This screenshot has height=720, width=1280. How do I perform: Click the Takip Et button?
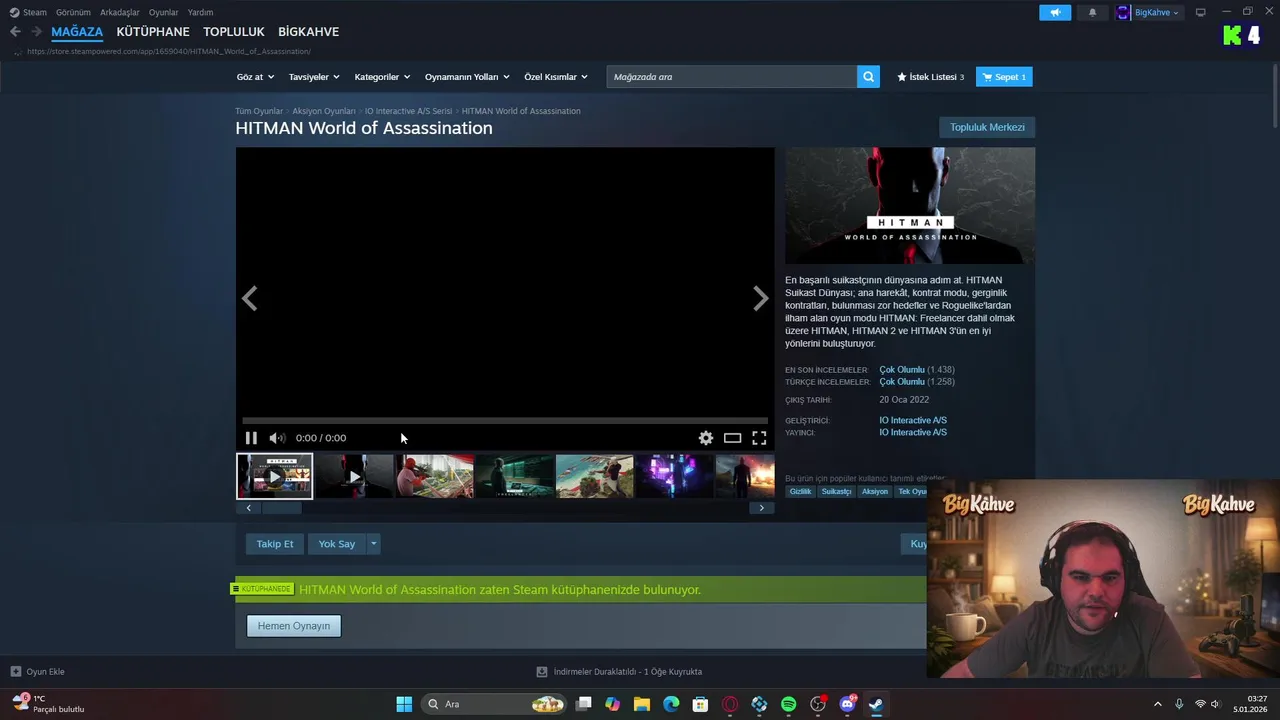click(275, 544)
